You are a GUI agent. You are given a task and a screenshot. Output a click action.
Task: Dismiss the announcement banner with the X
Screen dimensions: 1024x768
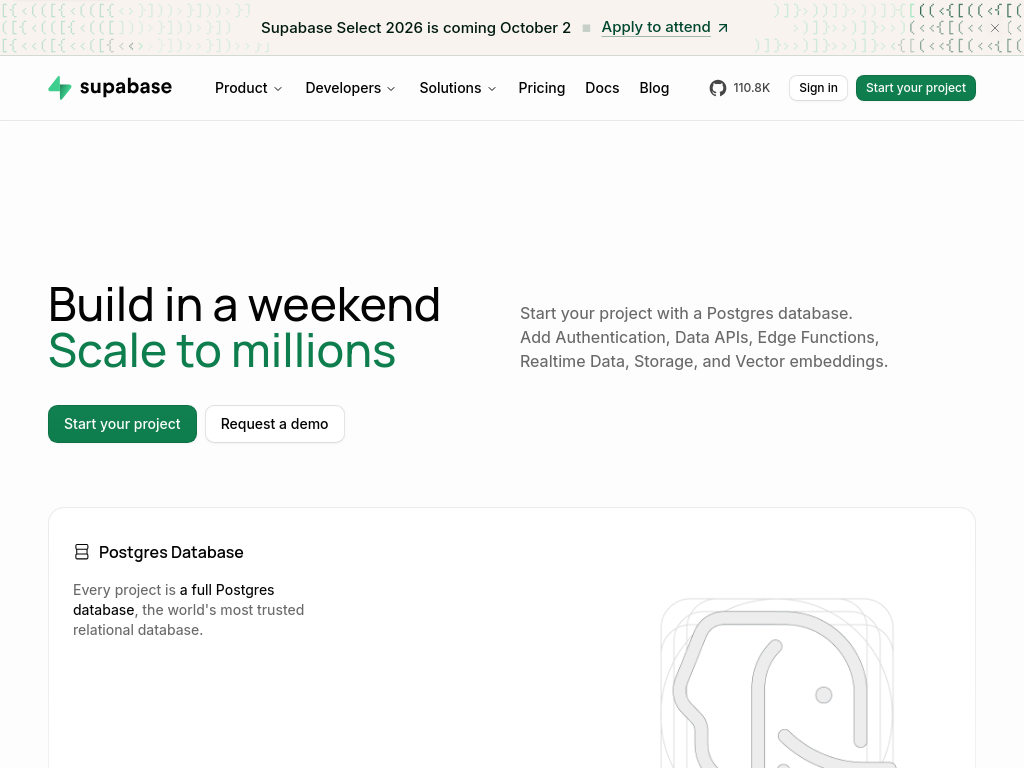[995, 28]
